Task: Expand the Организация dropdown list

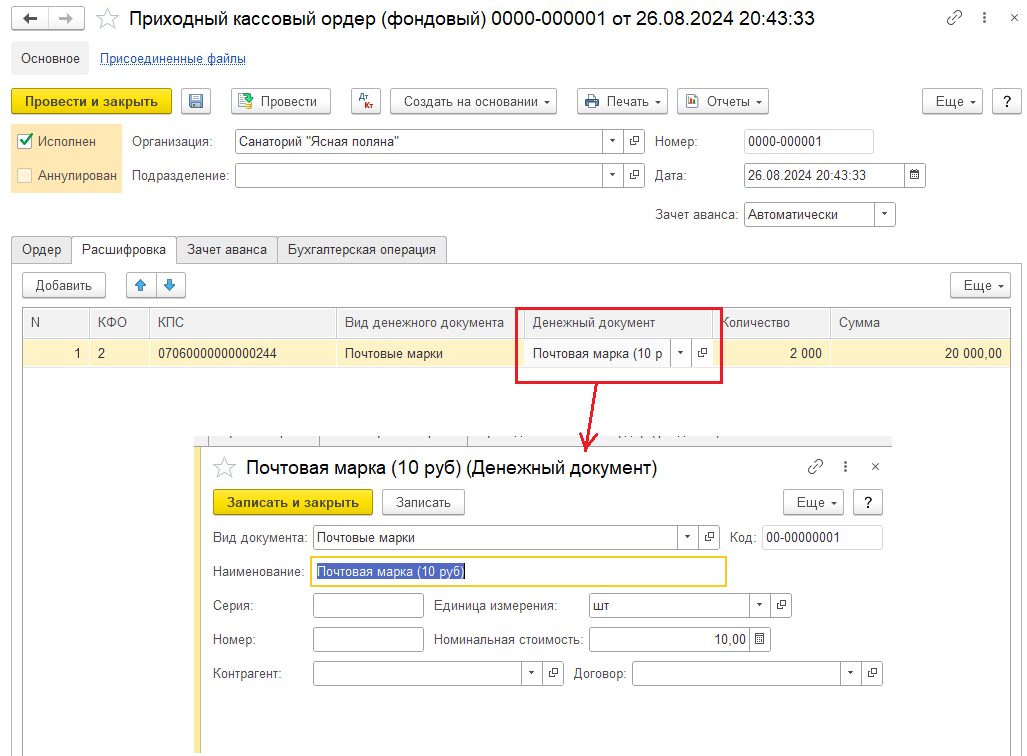Action: 612,141
